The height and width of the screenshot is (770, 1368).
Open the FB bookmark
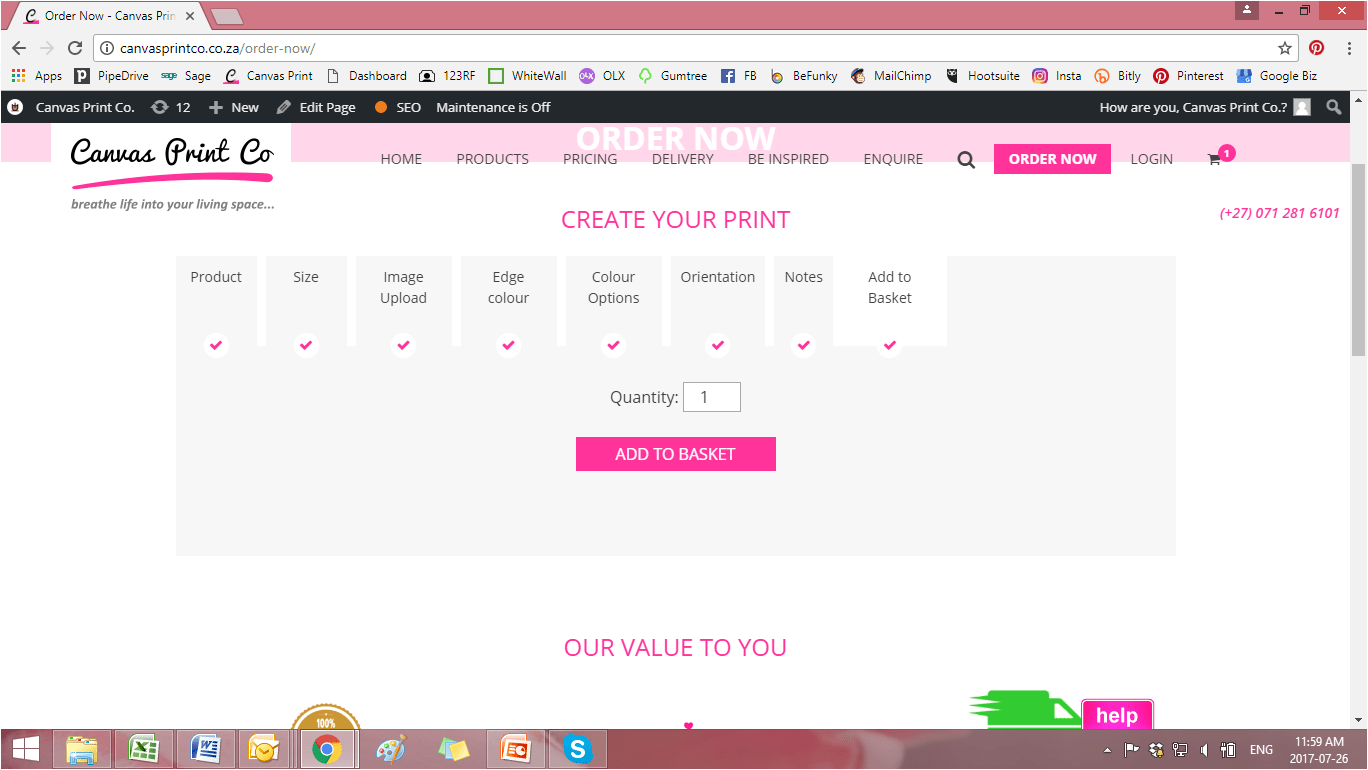pos(739,76)
